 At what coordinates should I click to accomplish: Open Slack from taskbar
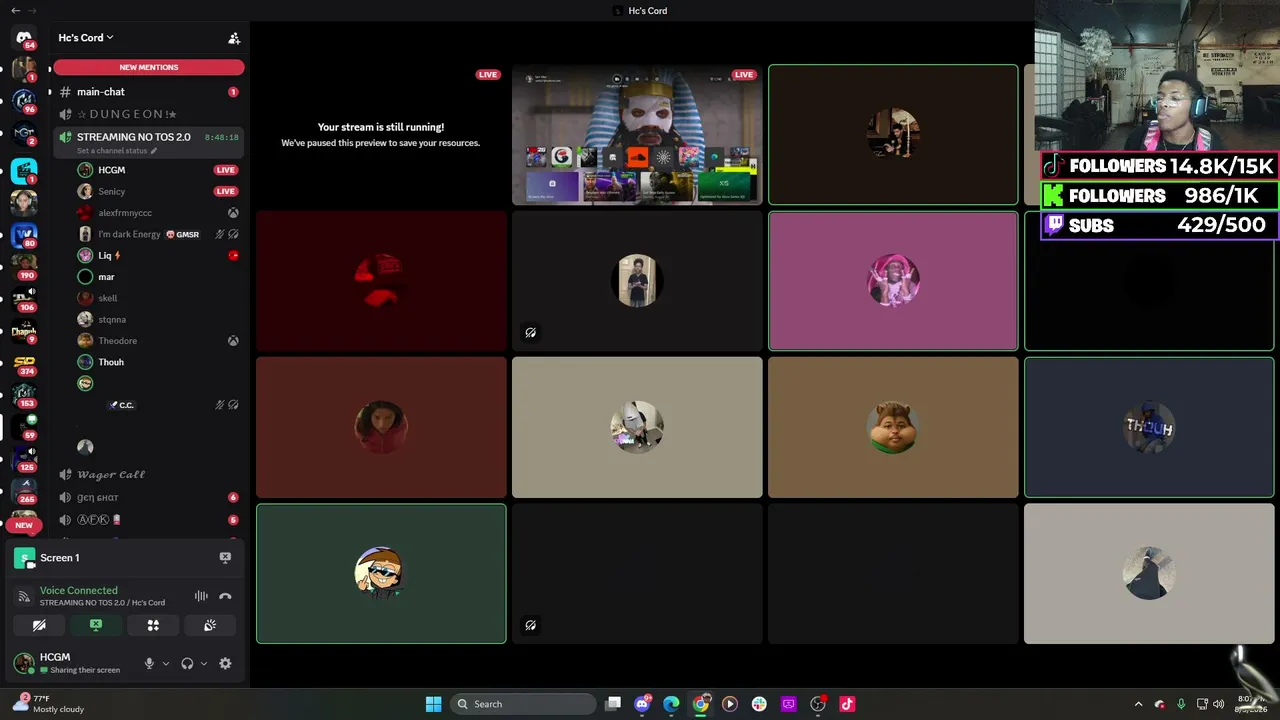point(759,704)
